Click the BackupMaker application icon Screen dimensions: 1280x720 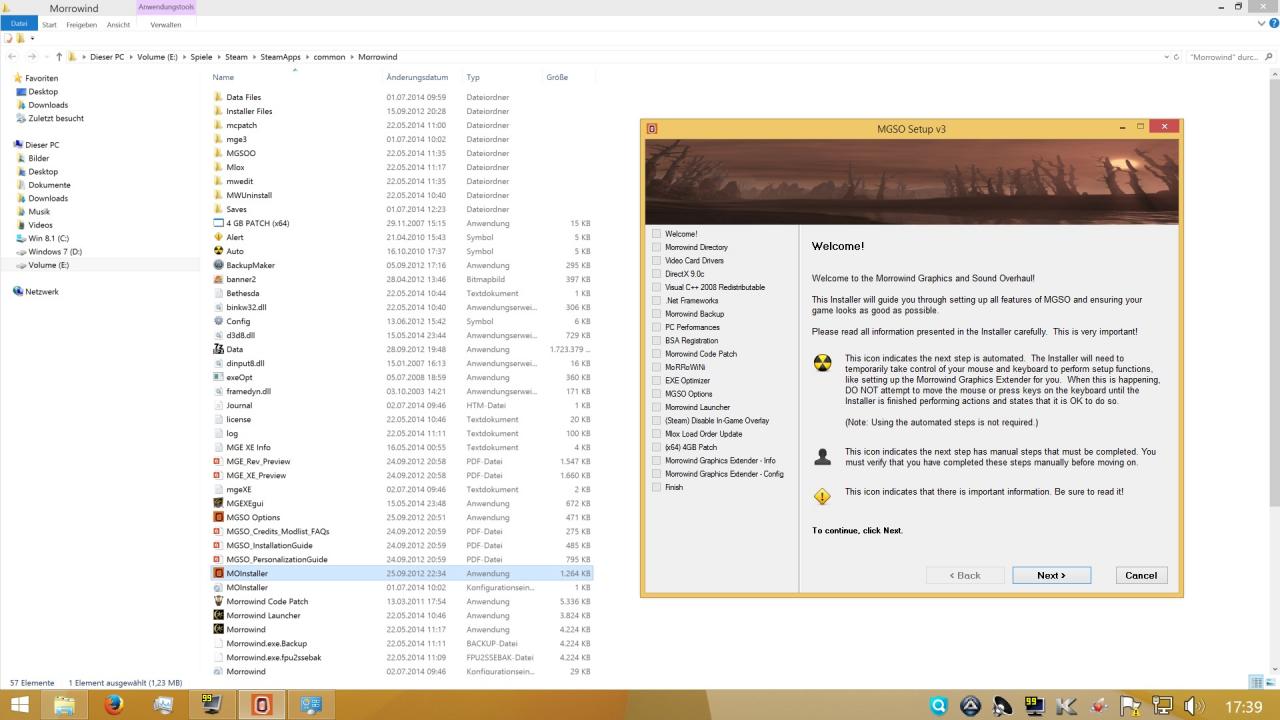click(218, 266)
